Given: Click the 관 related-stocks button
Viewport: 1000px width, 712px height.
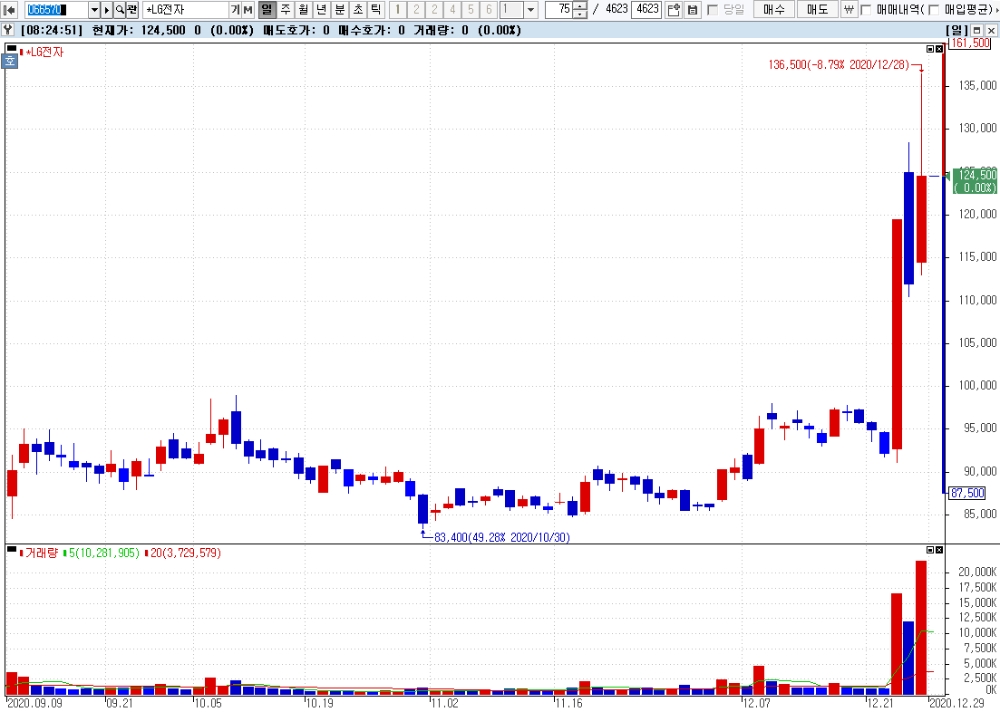Looking at the screenshot, I should (x=132, y=10).
